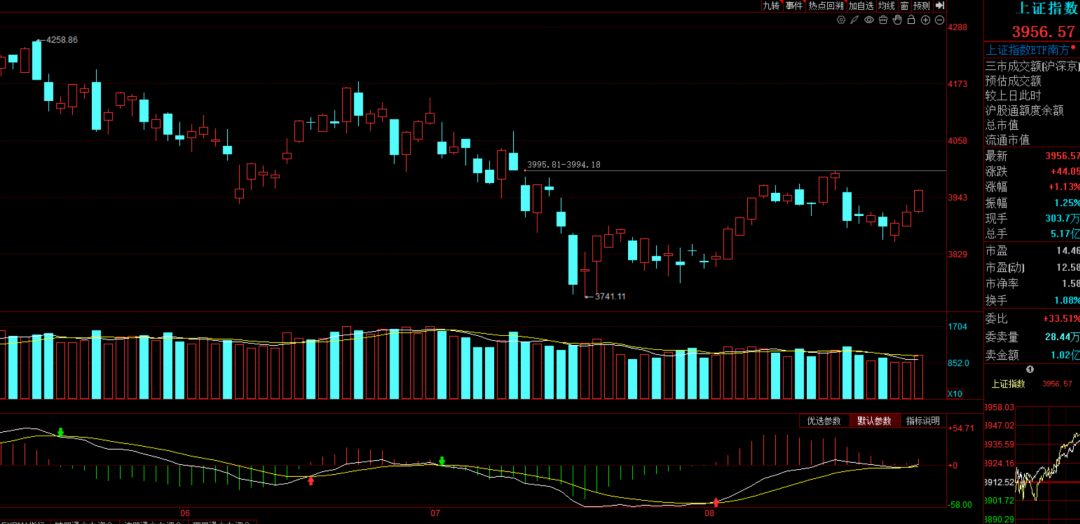Screen dimensions: 1080x524
Task: Click the large 3956.57 price value
Action: (1043, 32)
